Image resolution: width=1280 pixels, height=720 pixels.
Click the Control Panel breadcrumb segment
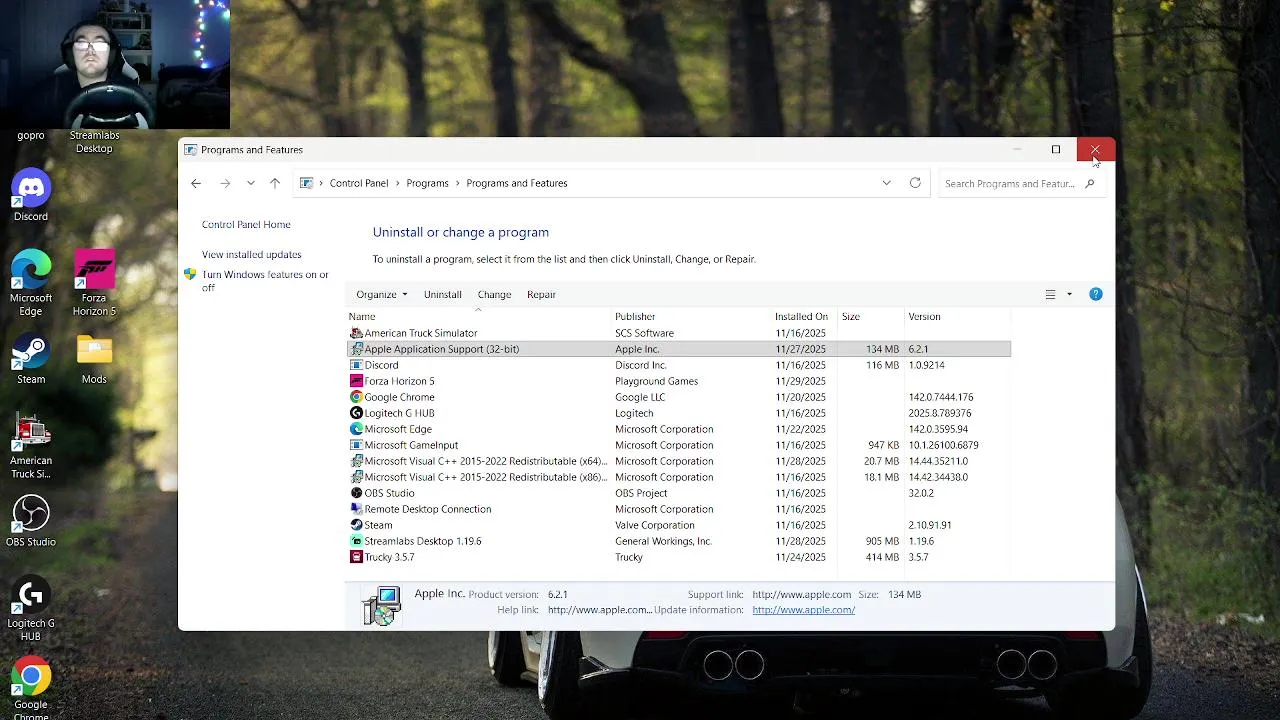[359, 183]
